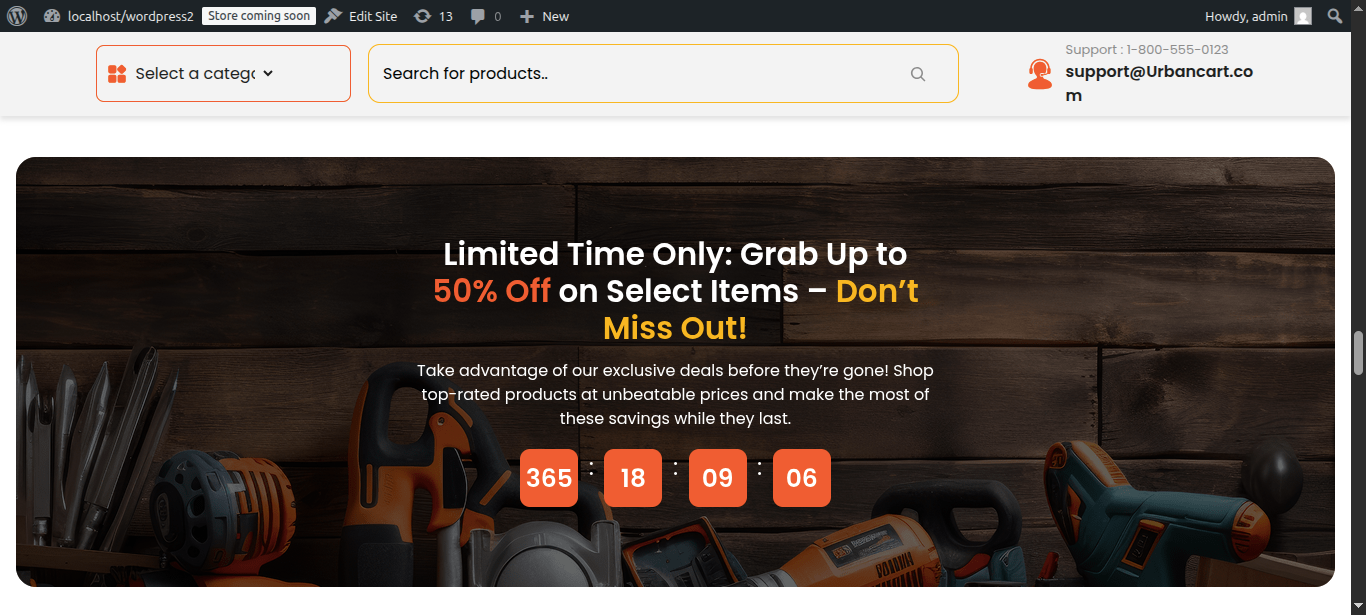The image size is (1366, 615).
Task: Click the orange category grid icon
Action: (116, 73)
